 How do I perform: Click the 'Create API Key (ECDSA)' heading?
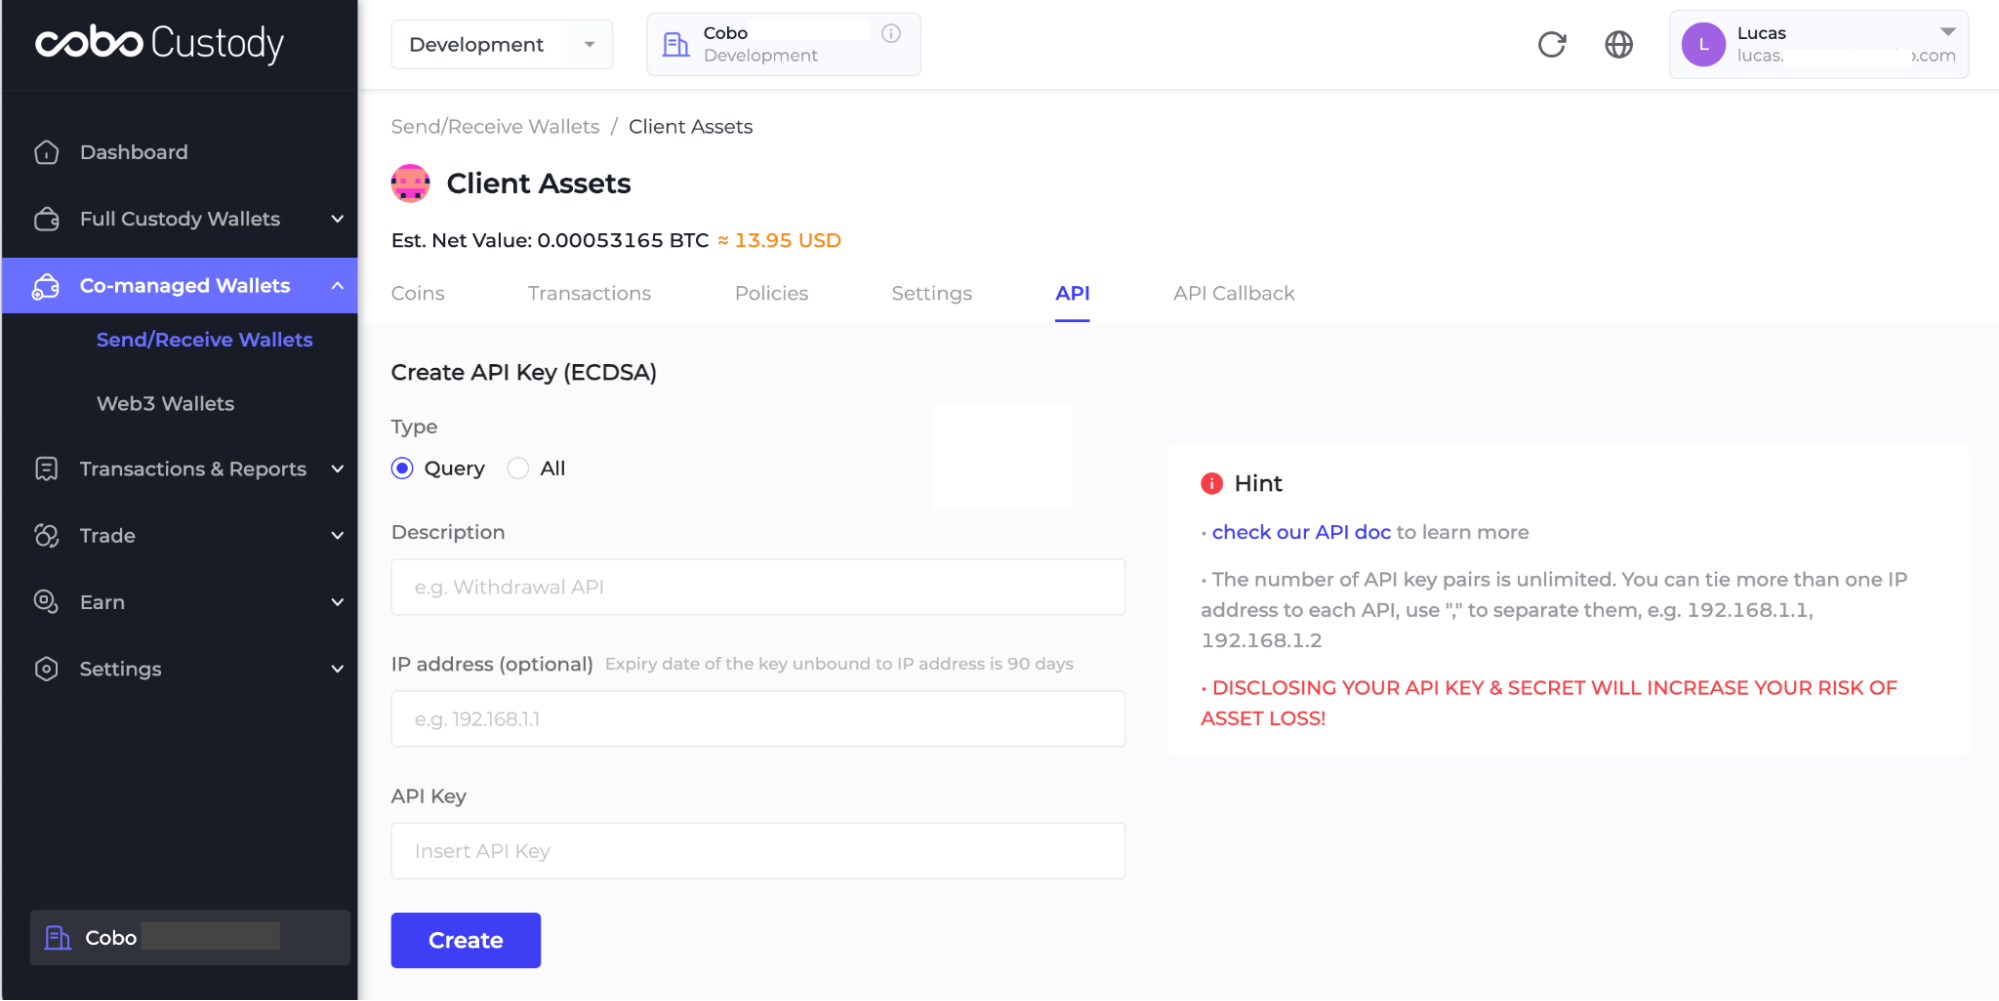click(x=524, y=372)
